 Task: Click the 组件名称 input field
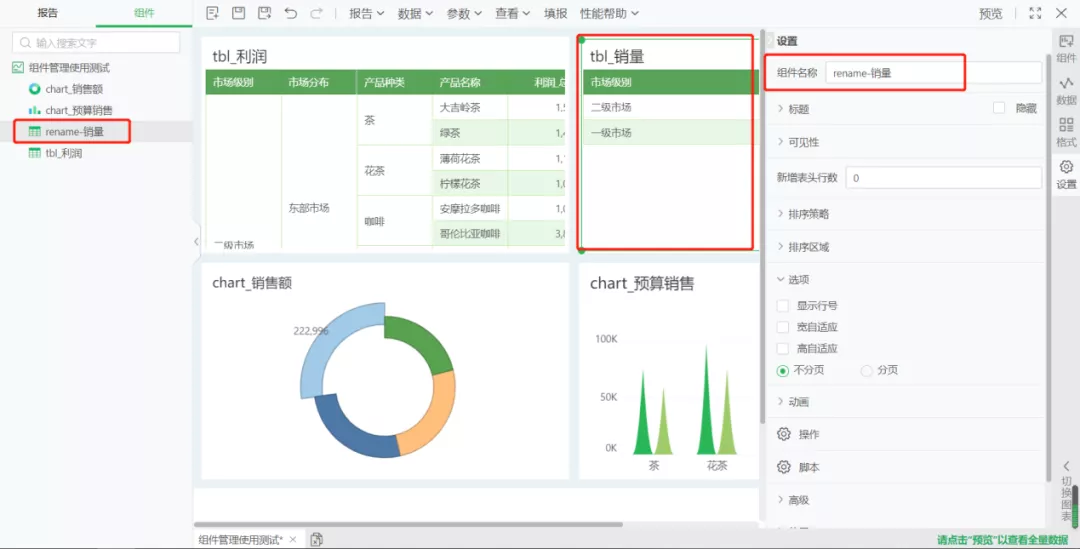point(933,72)
